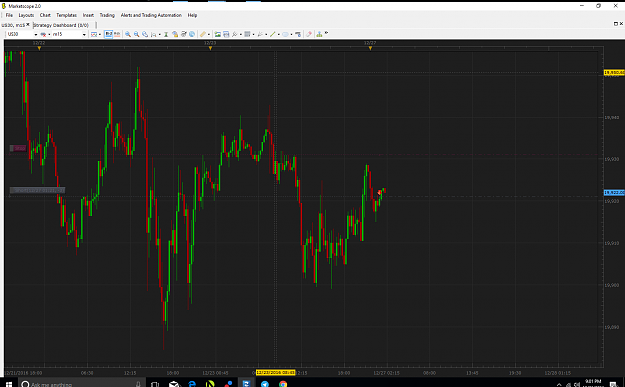Click the Short position label on chart
Image resolution: width=625 pixels, height=387 pixels.
pyautogui.click(x=37, y=190)
